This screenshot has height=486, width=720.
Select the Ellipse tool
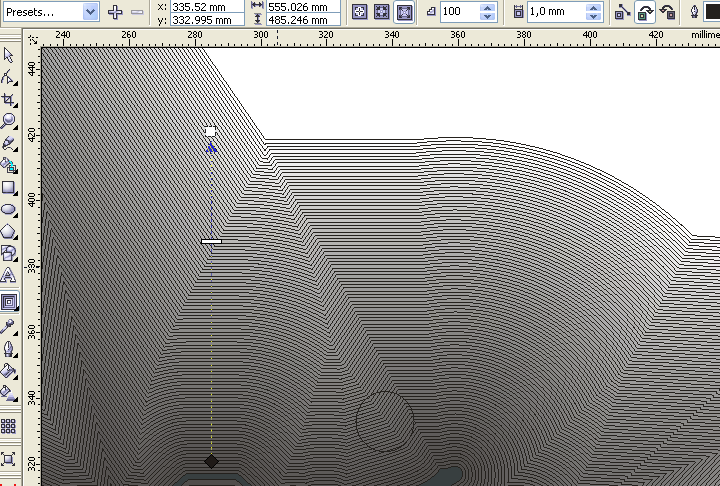9,209
